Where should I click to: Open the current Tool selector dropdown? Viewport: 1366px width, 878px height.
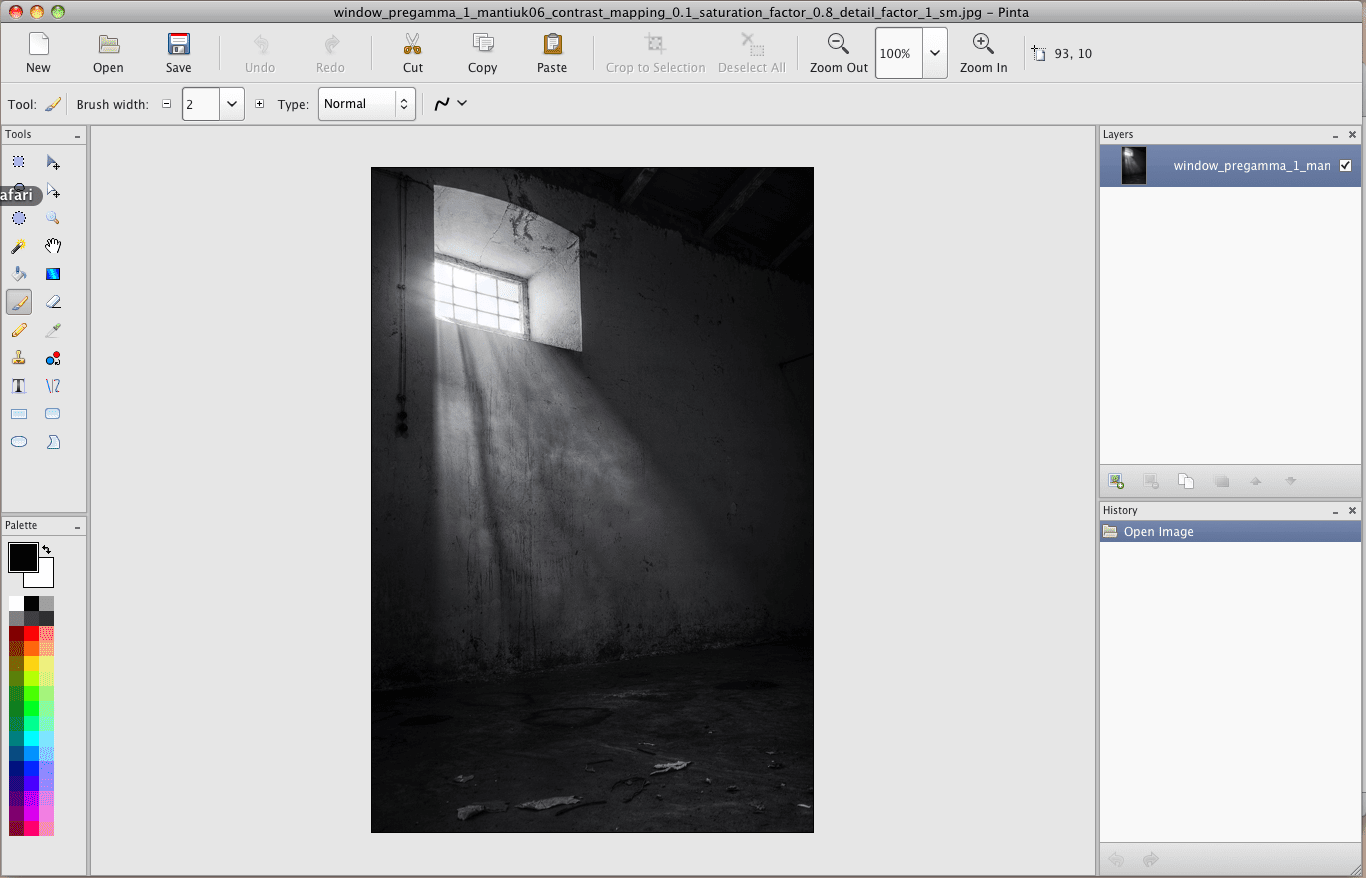point(53,104)
